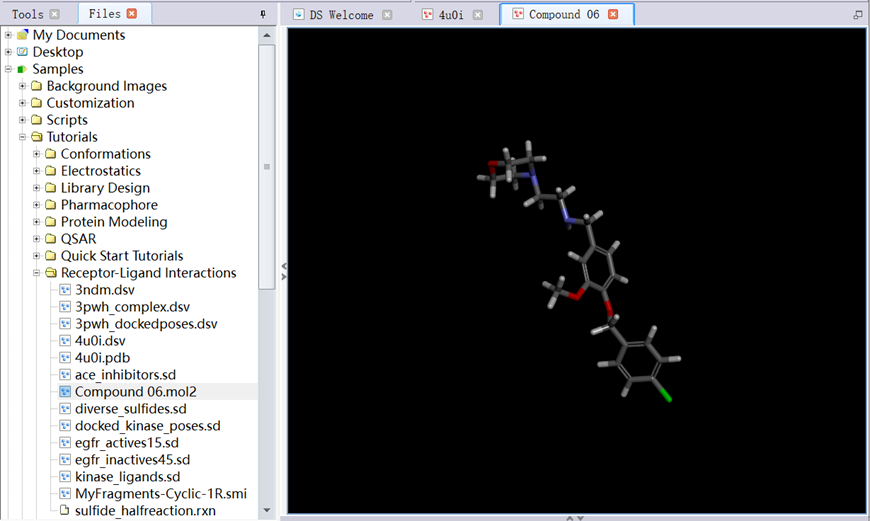Select 3pwh_complex.dsv in the tree
This screenshot has width=870, height=521.
pos(132,307)
